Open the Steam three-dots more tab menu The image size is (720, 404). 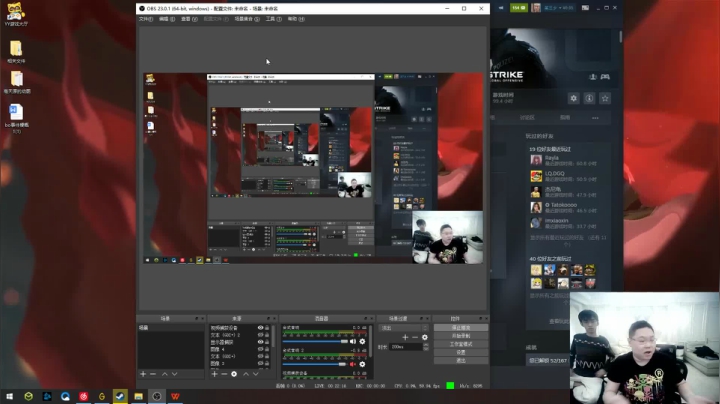(595, 118)
